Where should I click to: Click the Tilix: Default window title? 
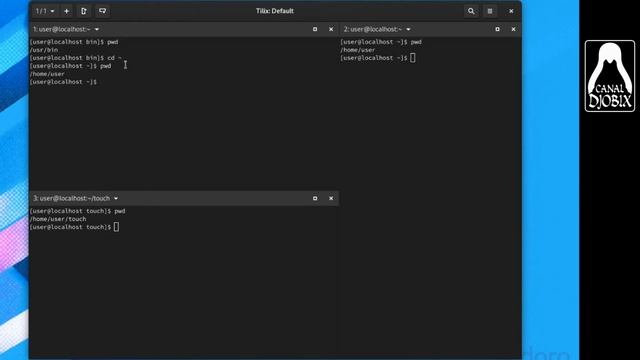[275, 11]
